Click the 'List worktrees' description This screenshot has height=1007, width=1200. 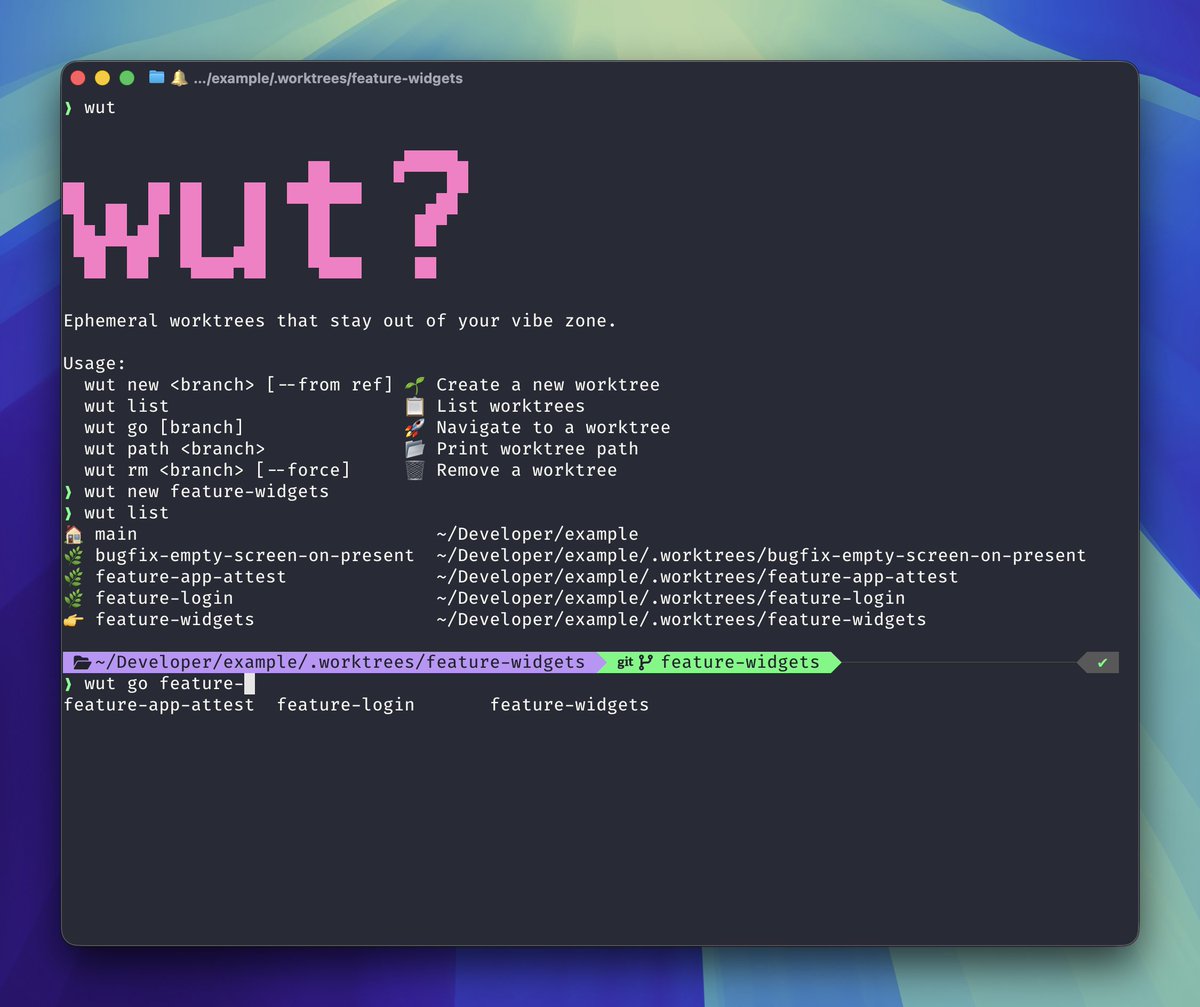pyautogui.click(x=511, y=406)
